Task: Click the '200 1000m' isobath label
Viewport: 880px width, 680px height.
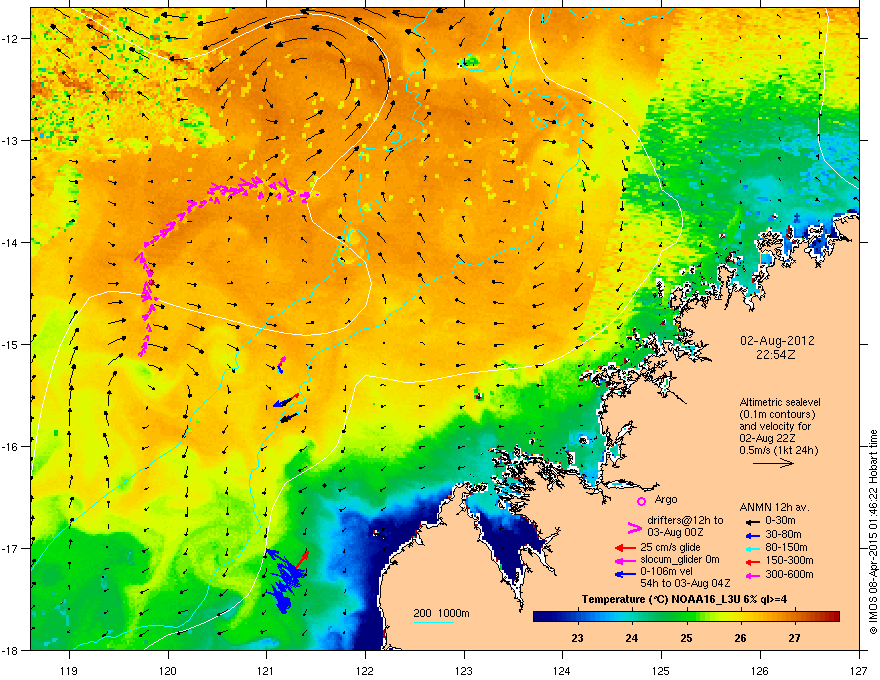Action: point(441,613)
